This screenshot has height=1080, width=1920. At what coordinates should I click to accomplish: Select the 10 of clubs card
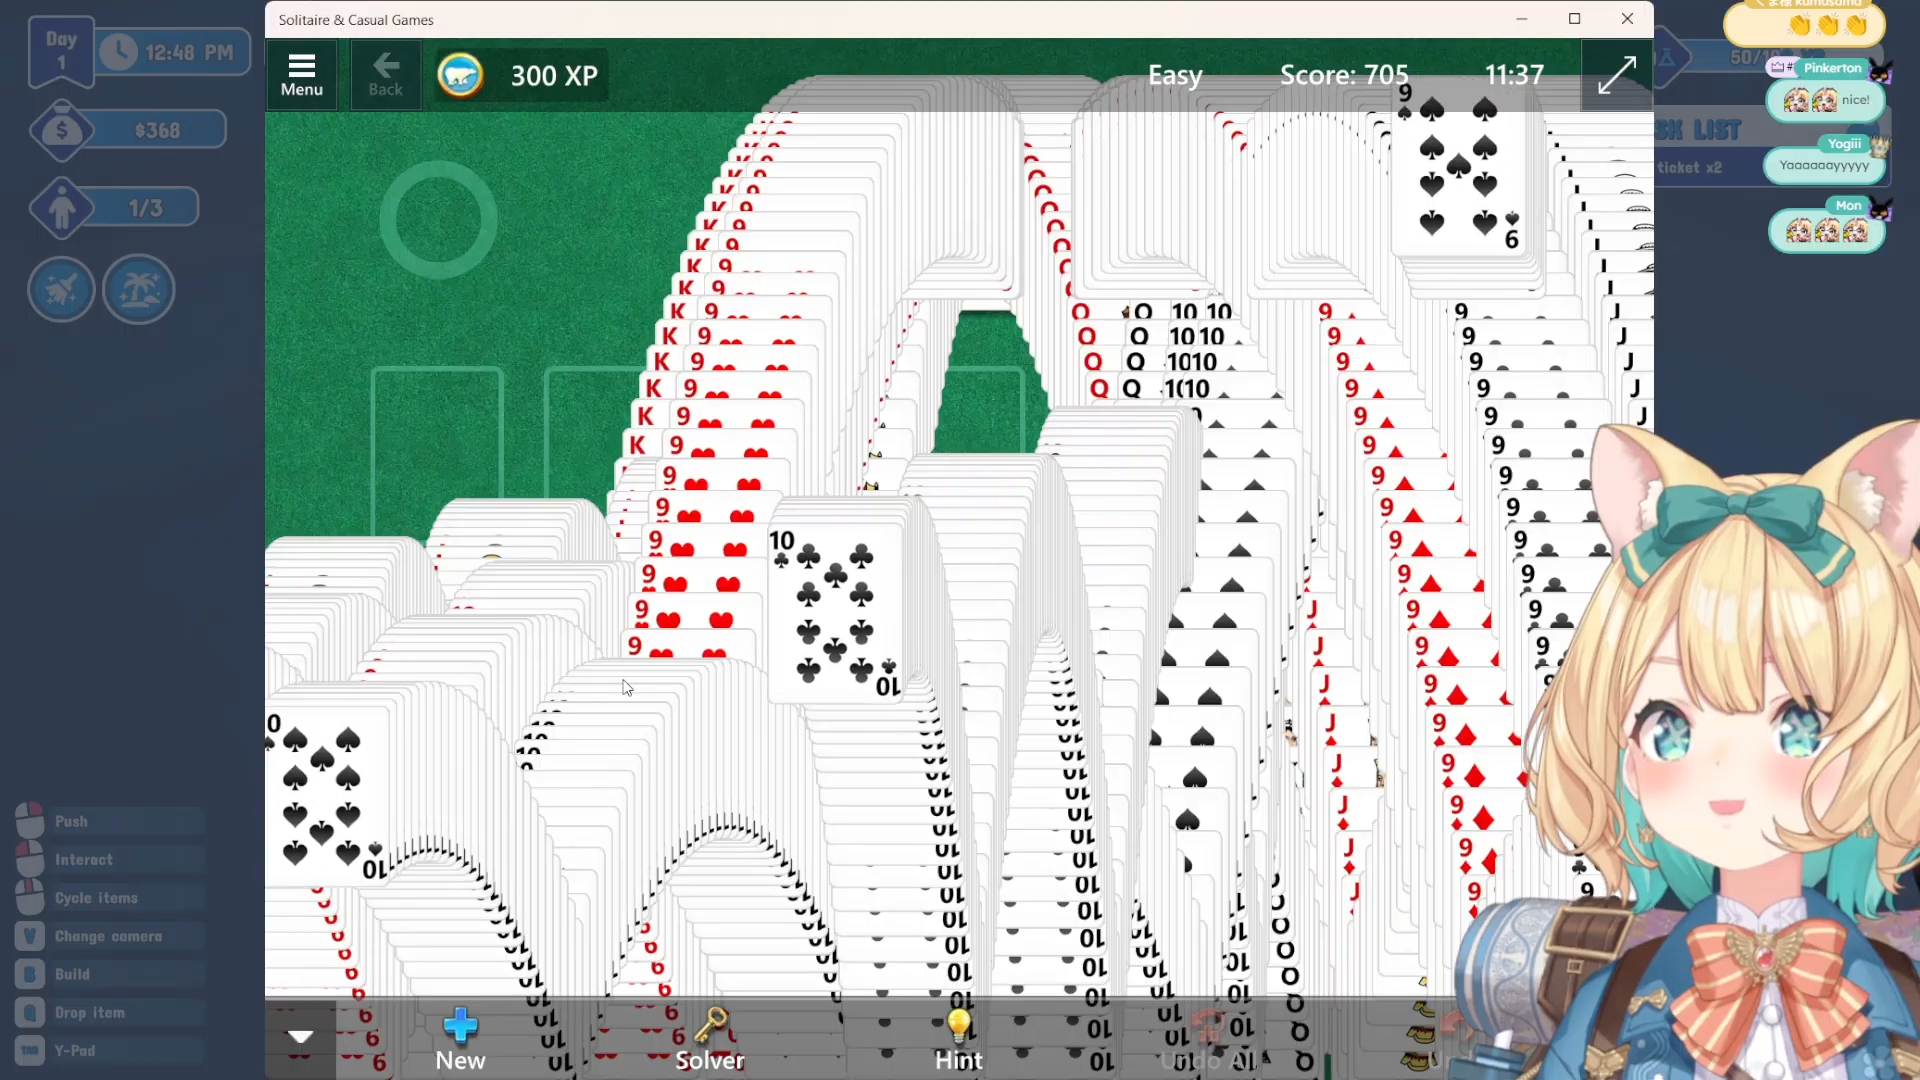tap(834, 612)
